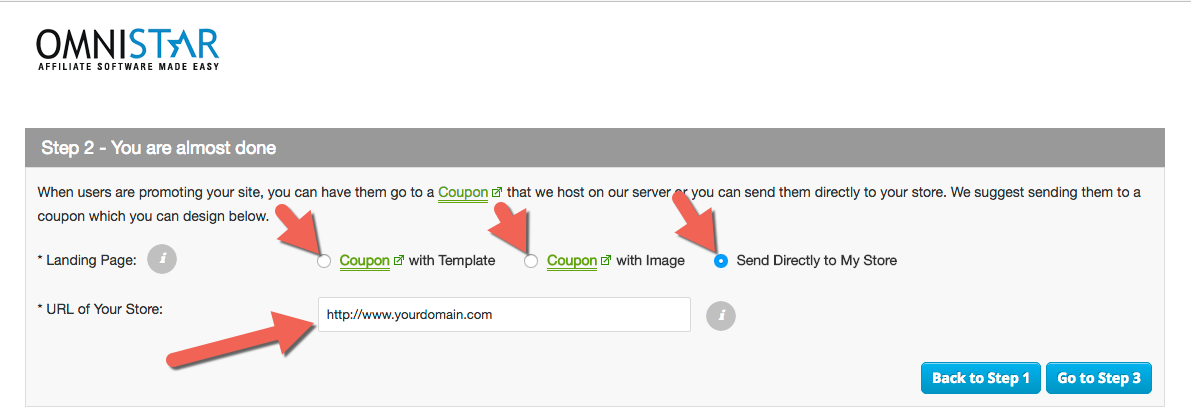1191x416 pixels.
Task: Click the external-link icon after Coupon in the description
Action: [x=497, y=192]
